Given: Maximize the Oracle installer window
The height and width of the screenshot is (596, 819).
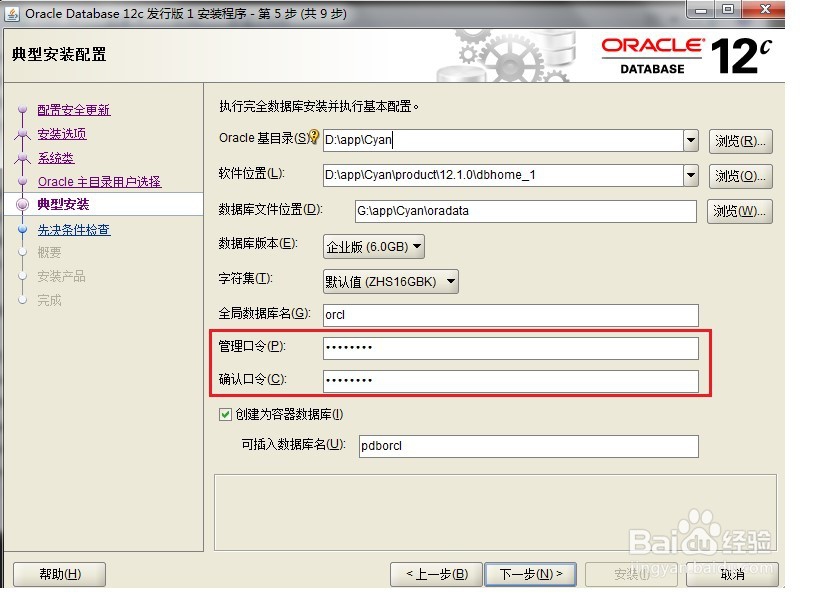Looking at the screenshot, I should (728, 9).
